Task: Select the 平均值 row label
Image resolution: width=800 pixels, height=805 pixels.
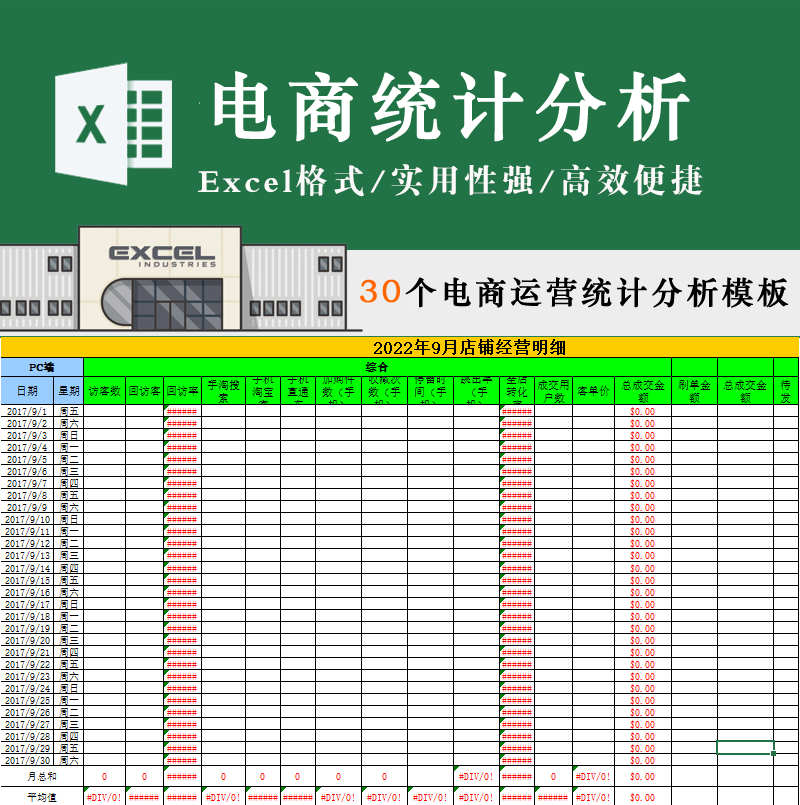Action: click(42, 797)
